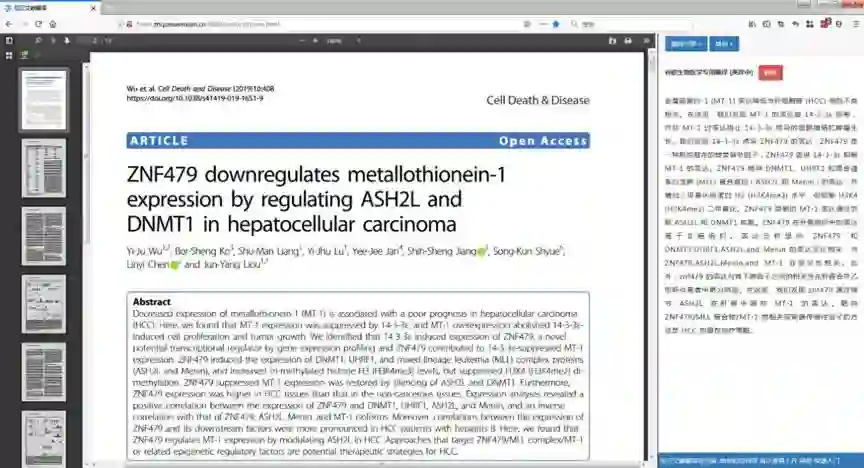Click the browser search input field
This screenshot has width=864, height=468.
(634, 24)
